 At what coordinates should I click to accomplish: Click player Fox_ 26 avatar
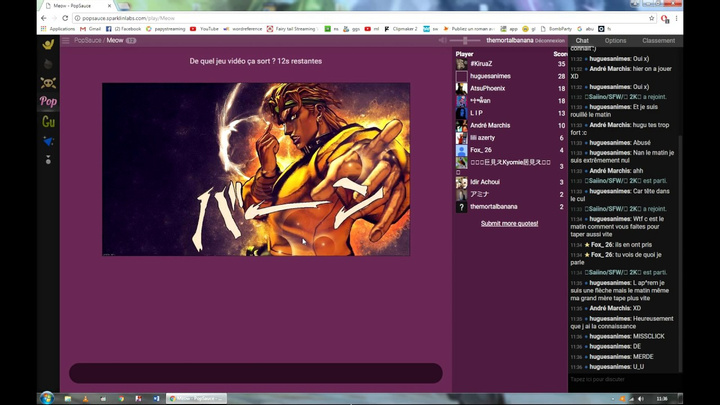coord(461,150)
